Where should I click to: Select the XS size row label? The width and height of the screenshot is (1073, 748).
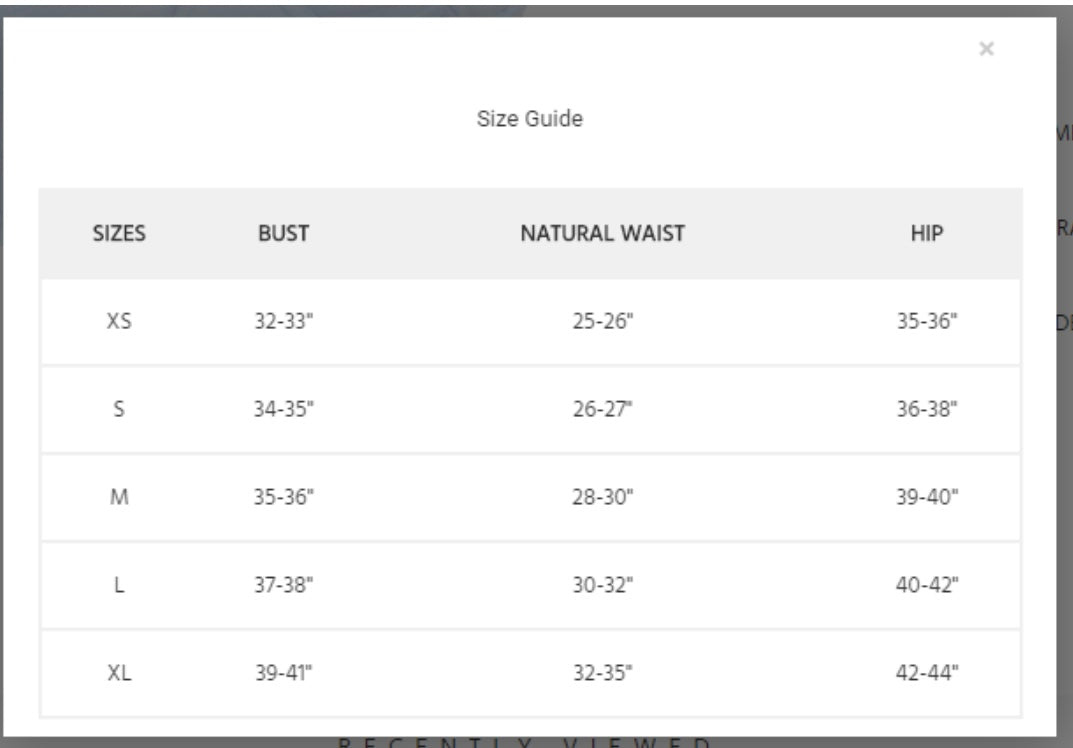click(x=119, y=322)
